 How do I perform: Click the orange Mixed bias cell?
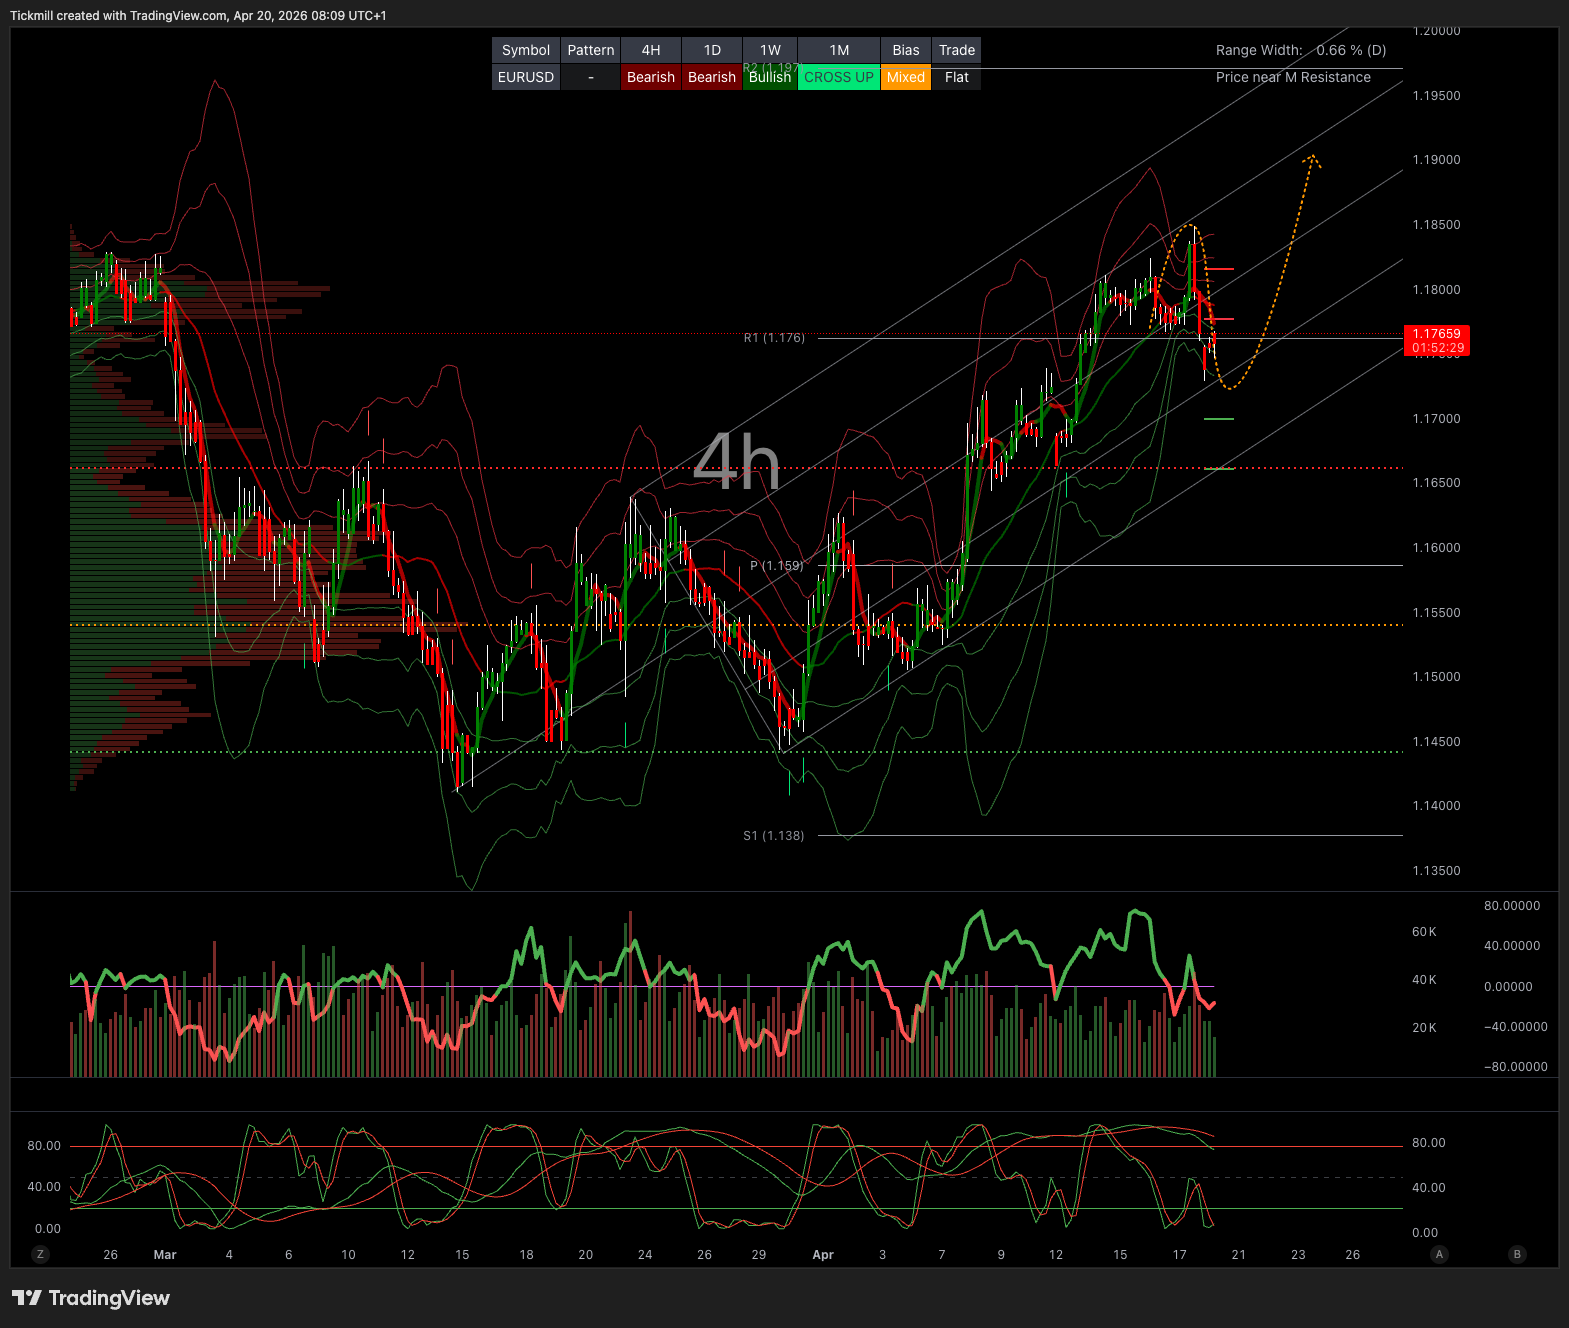906,77
